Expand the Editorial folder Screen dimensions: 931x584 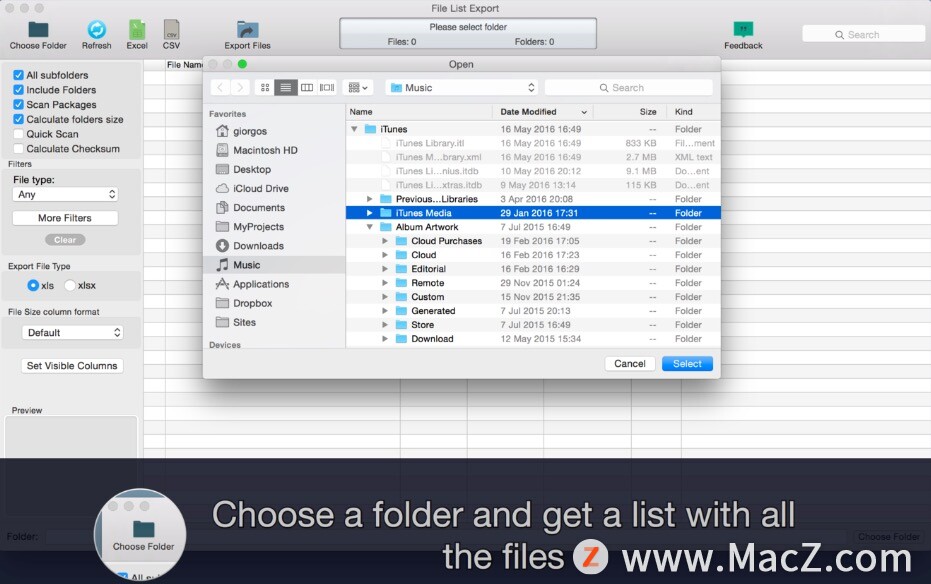click(385, 269)
